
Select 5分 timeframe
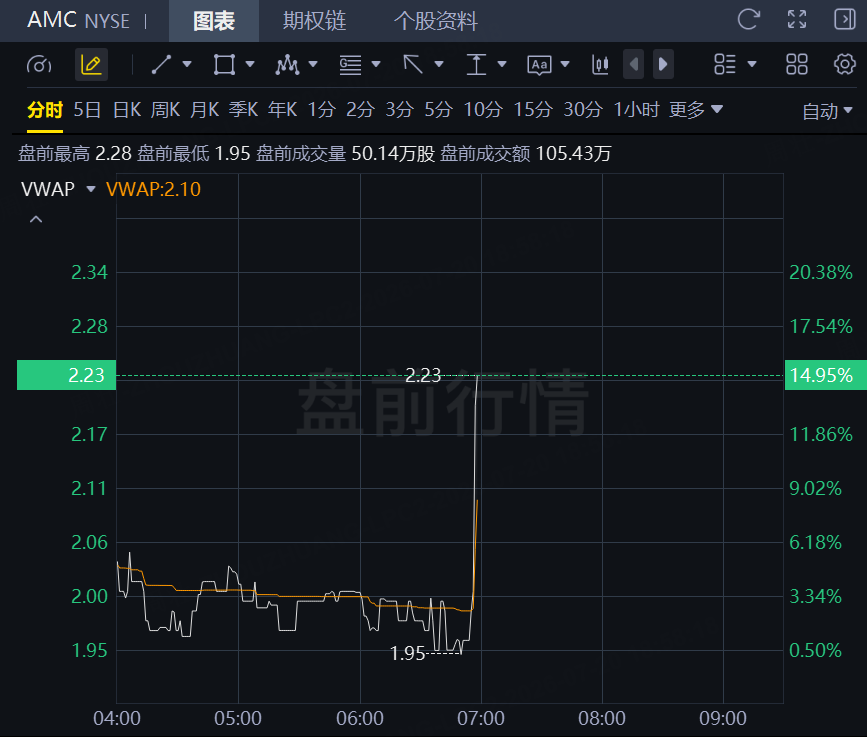click(438, 109)
